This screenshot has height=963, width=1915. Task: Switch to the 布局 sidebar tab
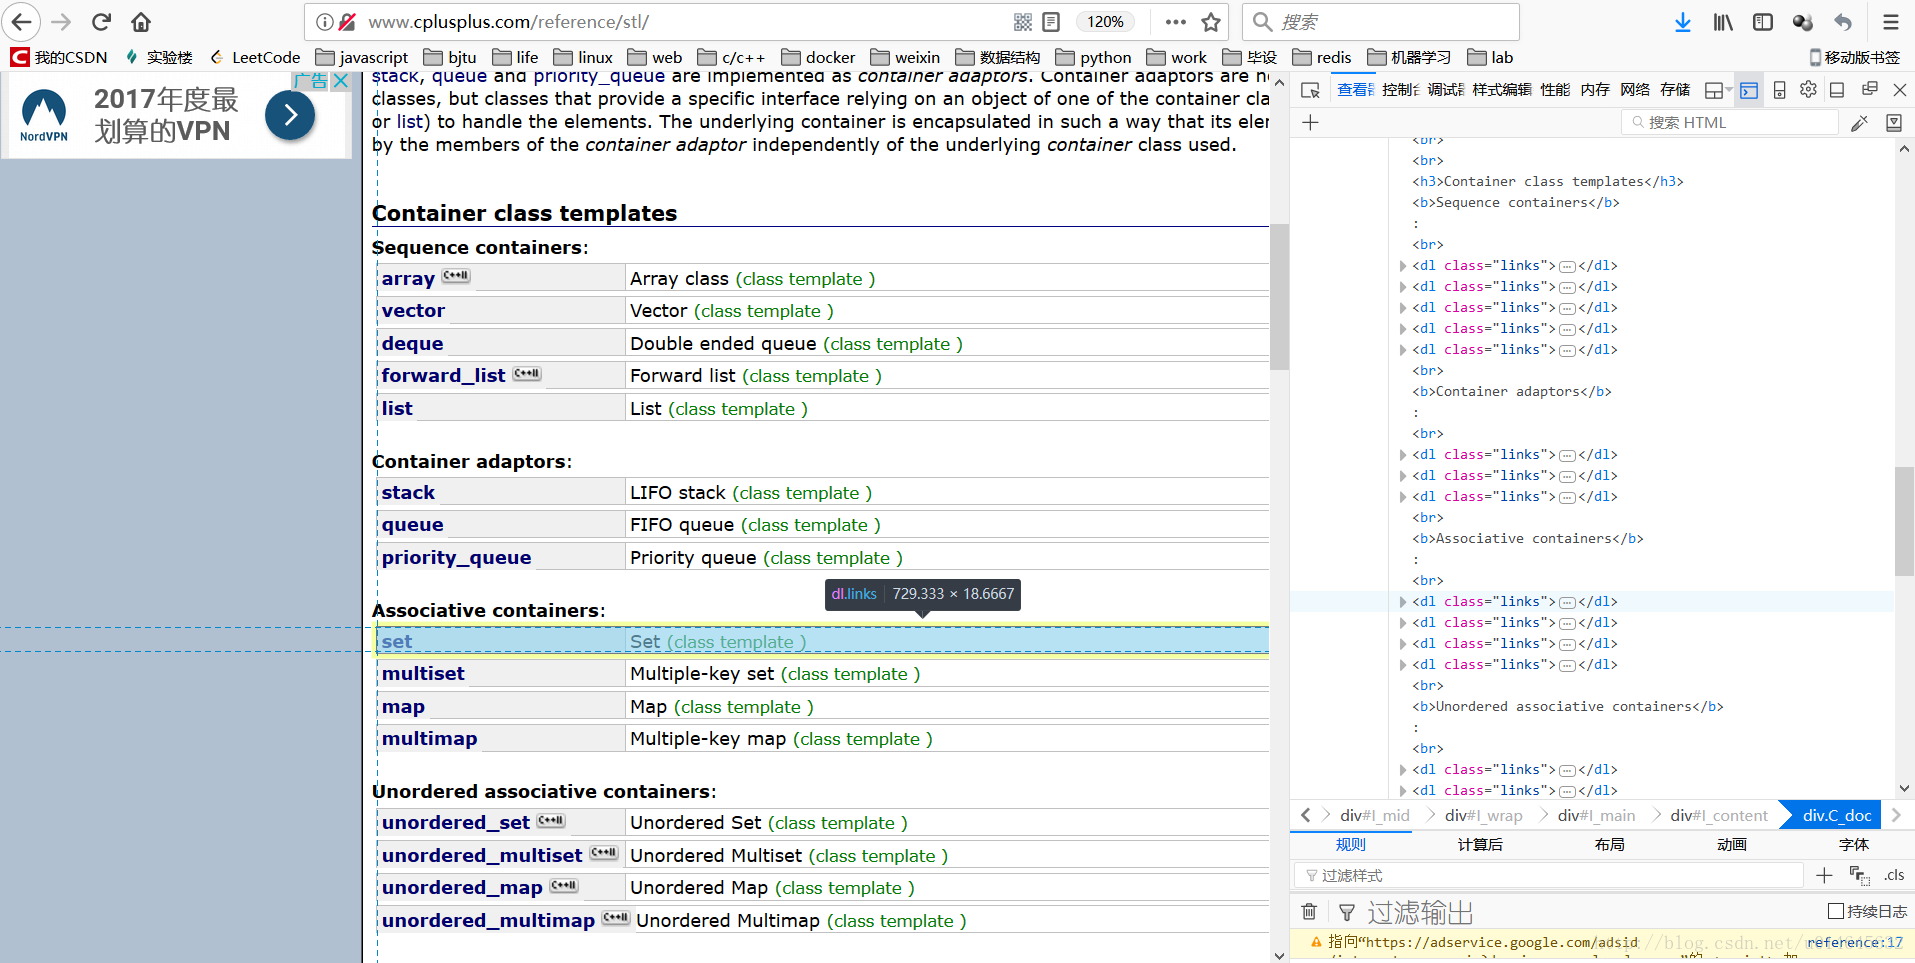click(1610, 845)
